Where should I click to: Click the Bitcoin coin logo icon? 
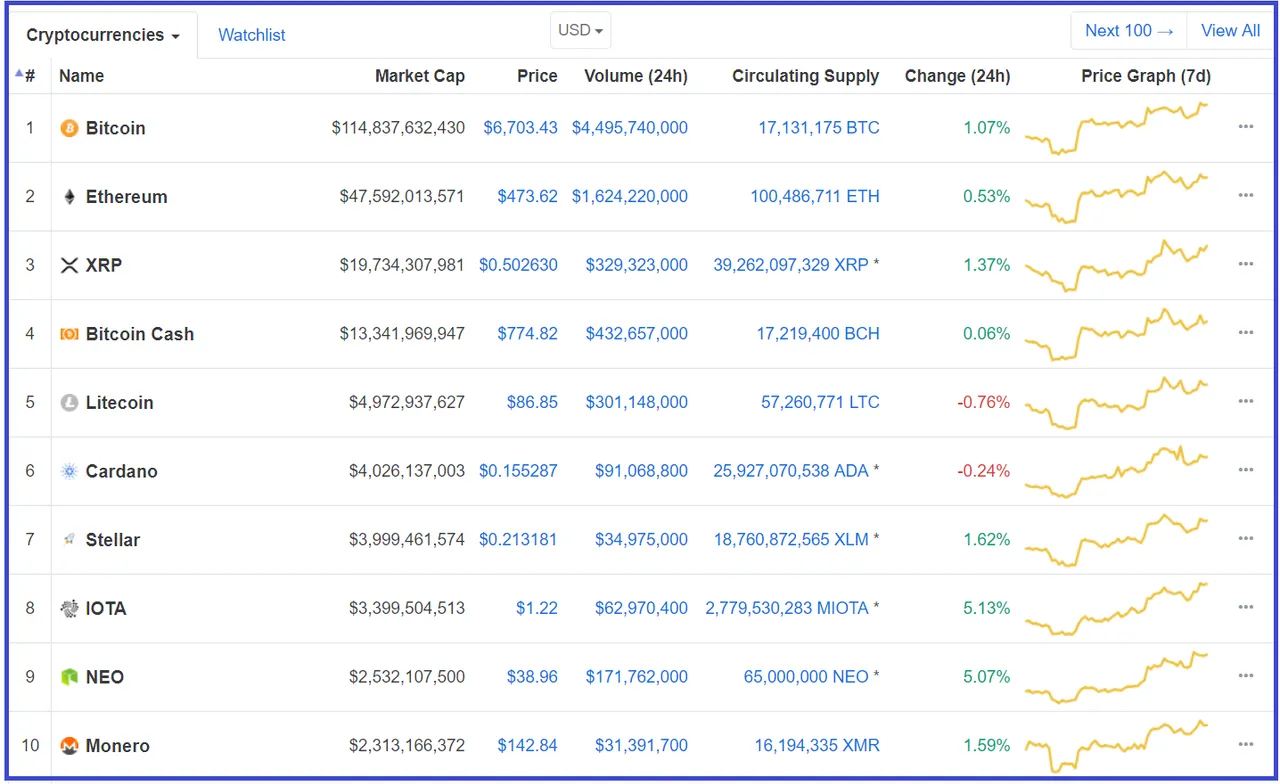(x=69, y=128)
